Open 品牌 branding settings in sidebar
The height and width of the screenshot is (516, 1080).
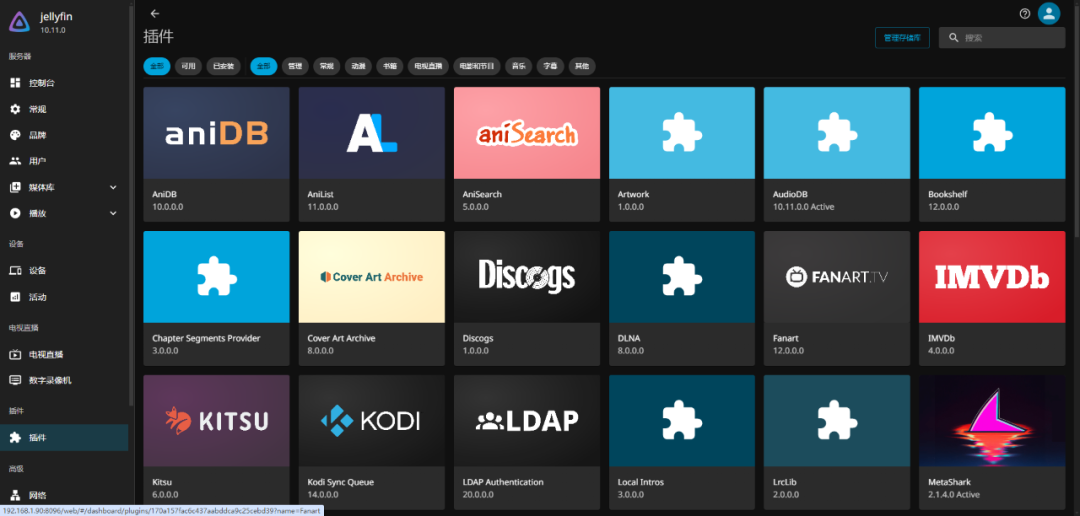point(64,135)
